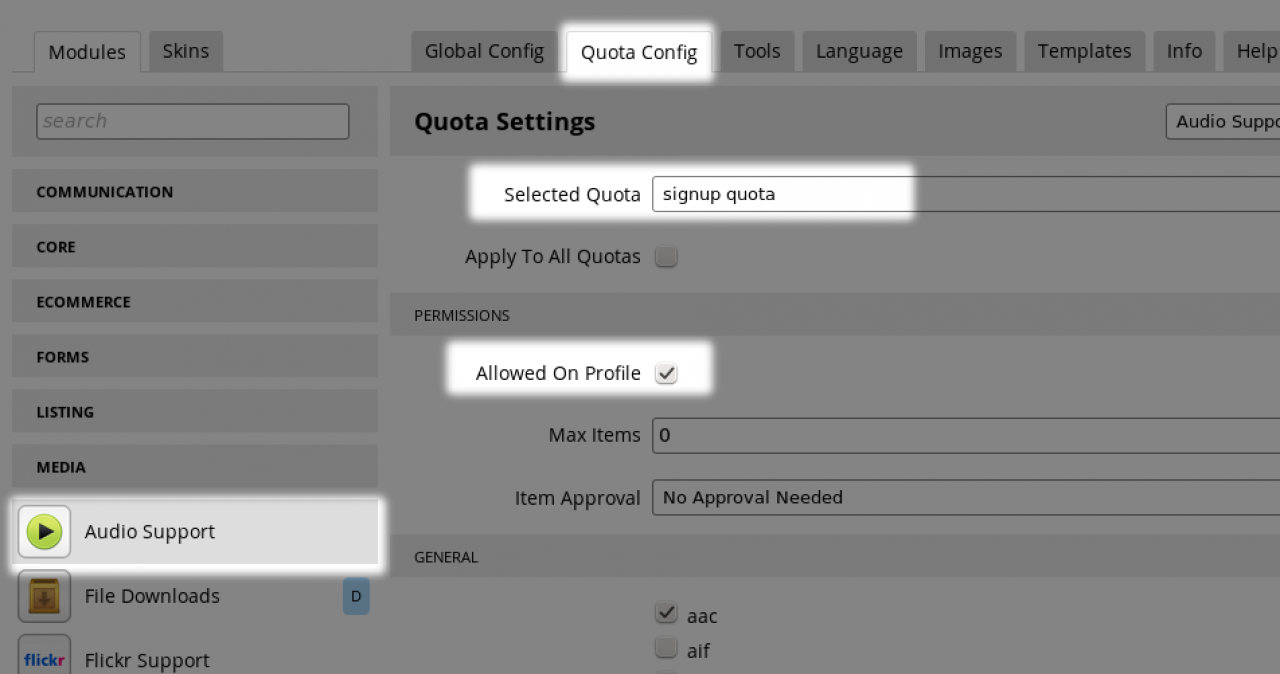Open the Images tab

(970, 51)
